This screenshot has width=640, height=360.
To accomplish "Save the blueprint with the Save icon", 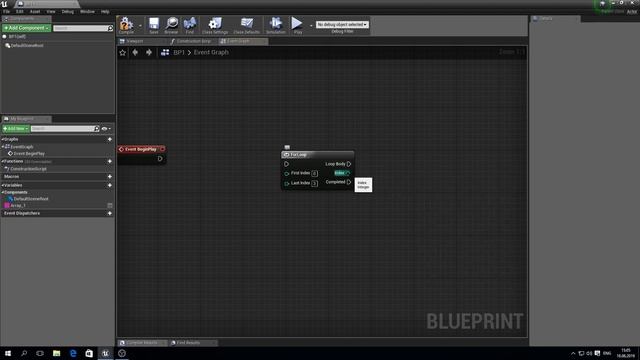I will (153, 24).
